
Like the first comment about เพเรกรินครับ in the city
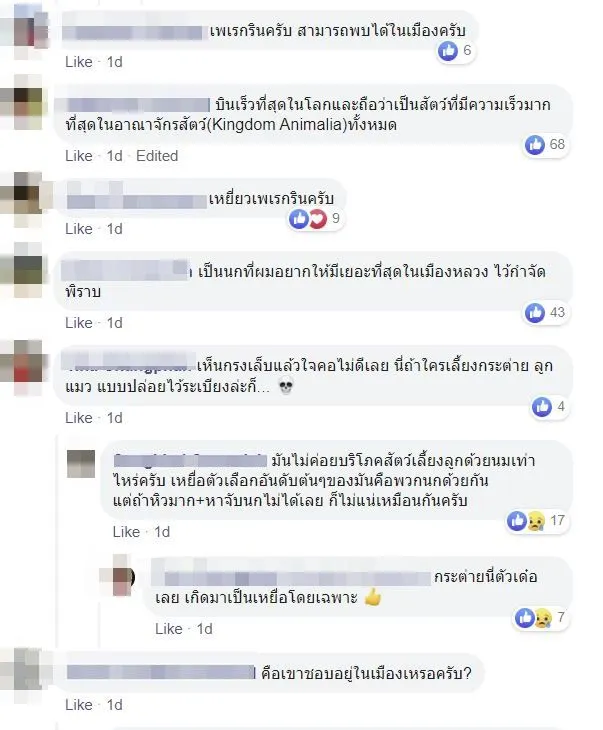79,61
